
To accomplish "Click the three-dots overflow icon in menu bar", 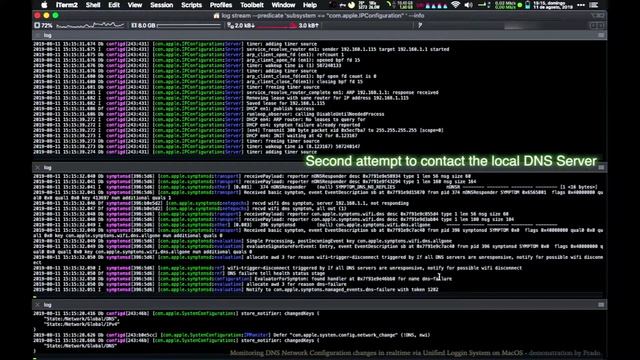I will pyautogui.click(x=581, y=5).
